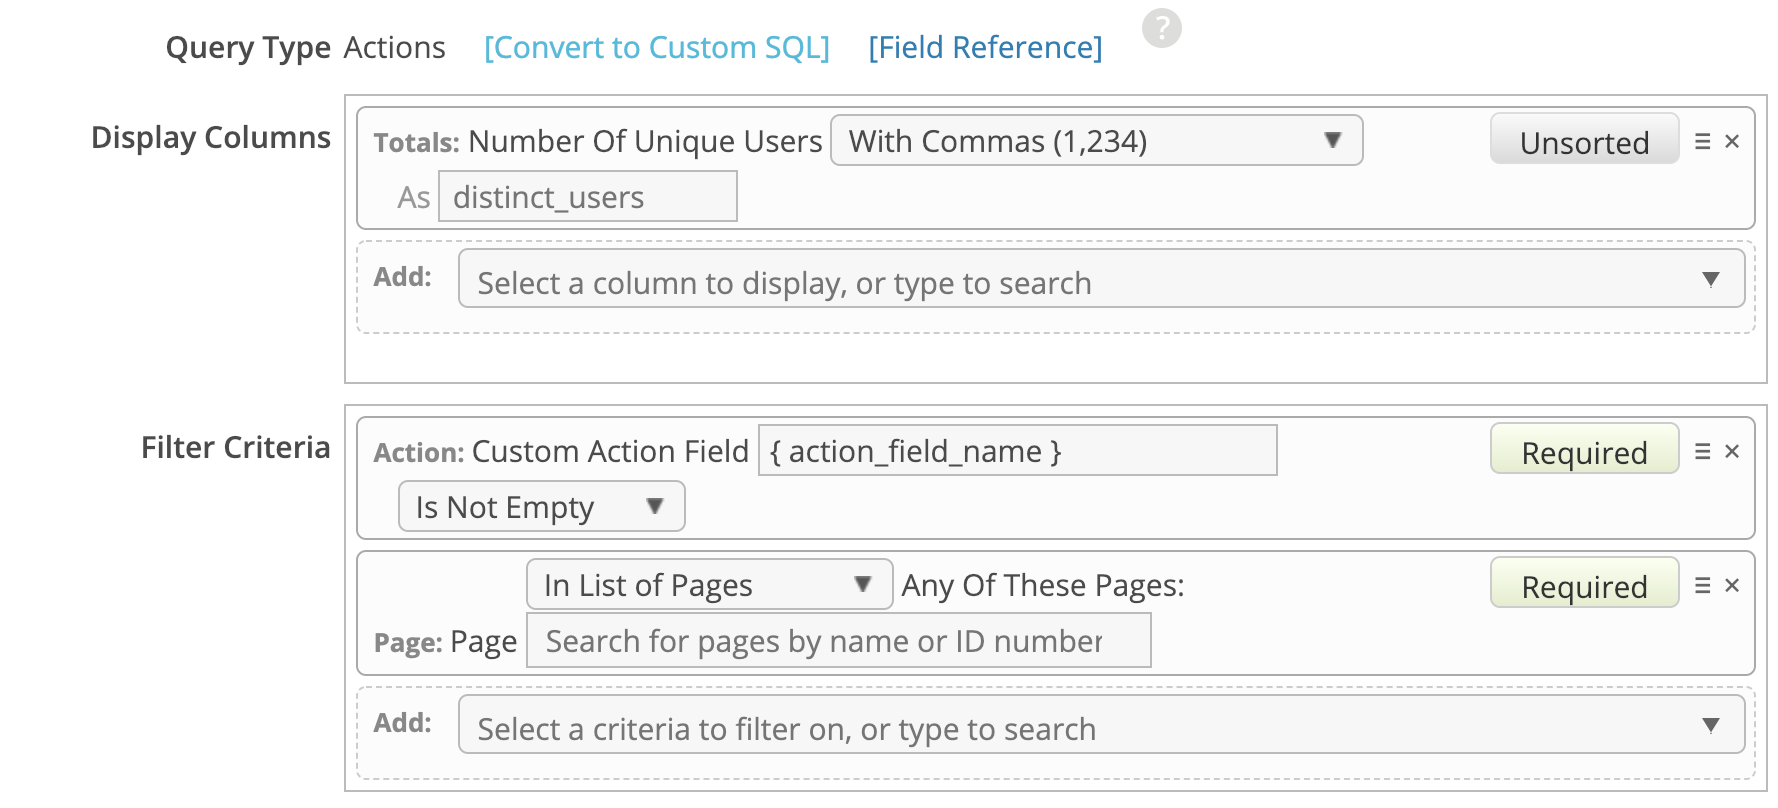Viewport: 1778px width, 808px height.
Task: Remove the Number Of Unique Users column
Action: click(x=1732, y=142)
